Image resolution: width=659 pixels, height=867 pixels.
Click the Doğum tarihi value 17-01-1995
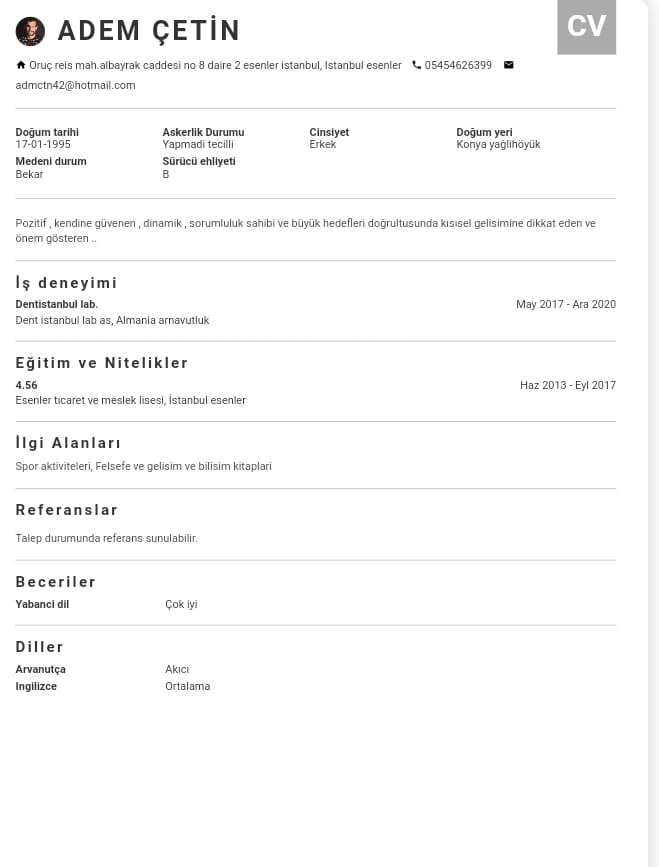tap(43, 144)
